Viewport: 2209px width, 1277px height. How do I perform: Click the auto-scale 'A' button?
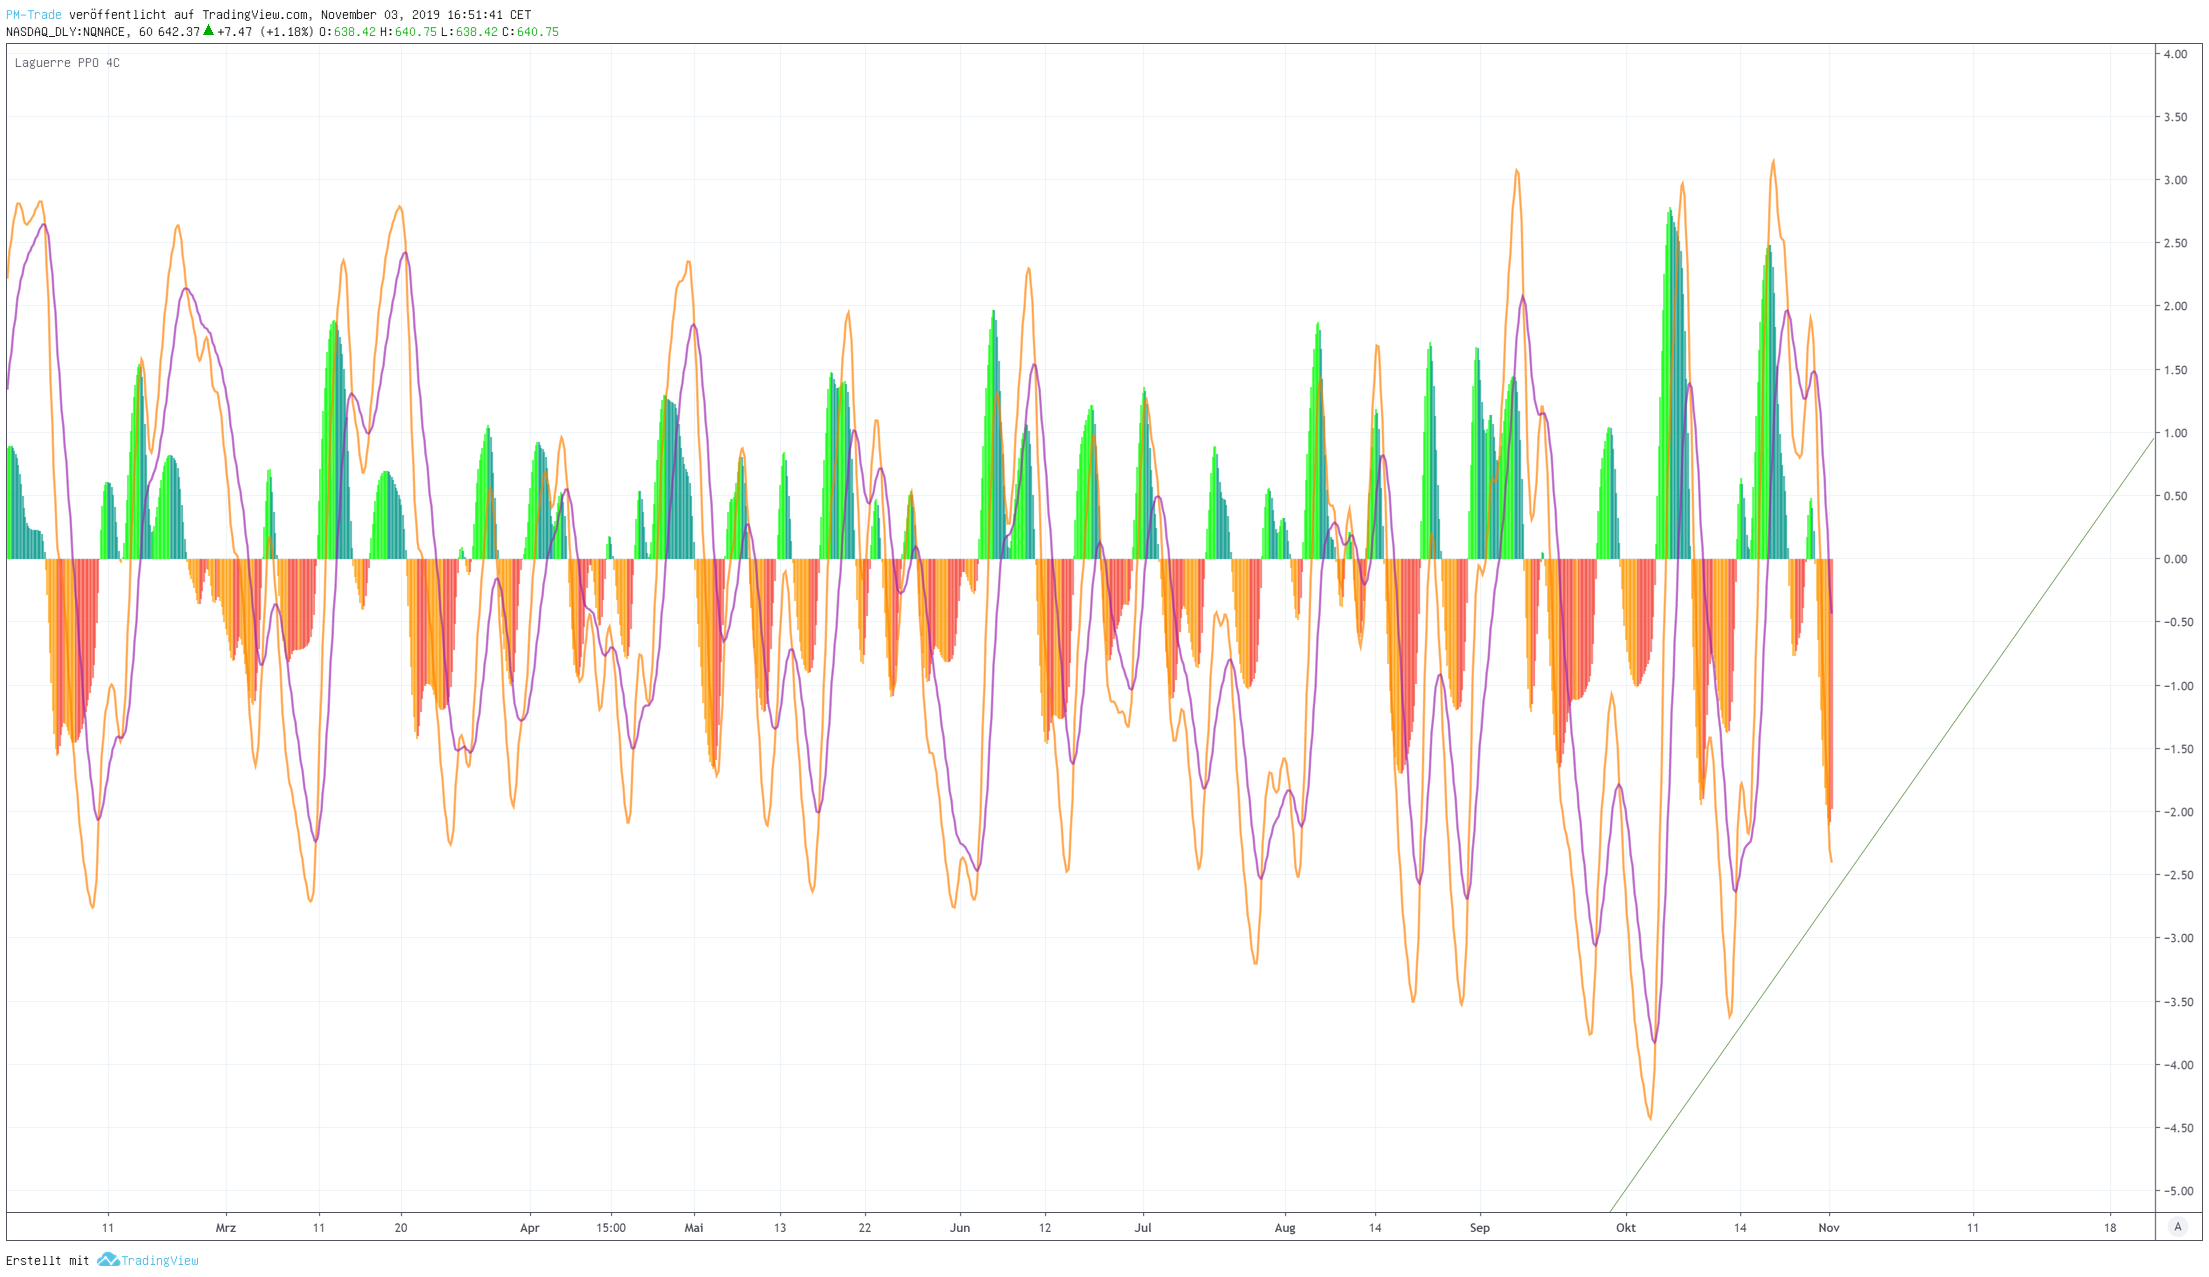point(2178,1227)
